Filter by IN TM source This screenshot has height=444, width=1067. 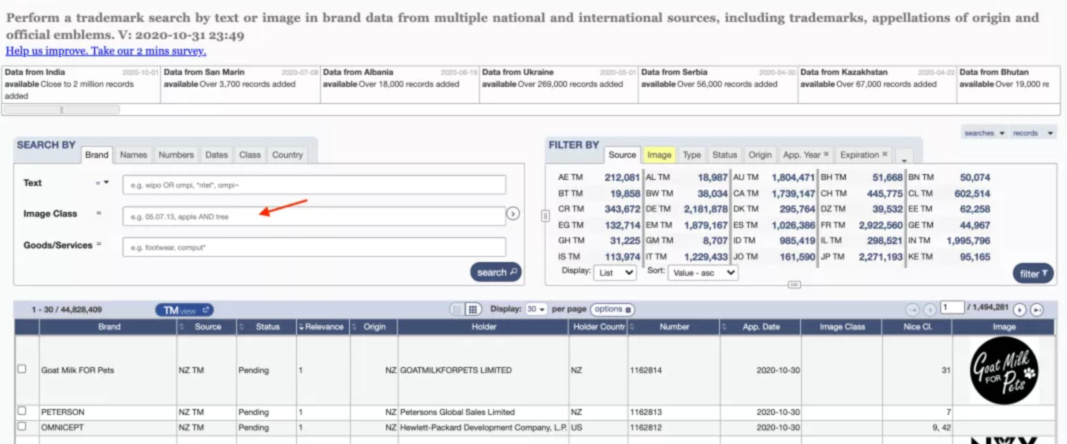pos(949,240)
